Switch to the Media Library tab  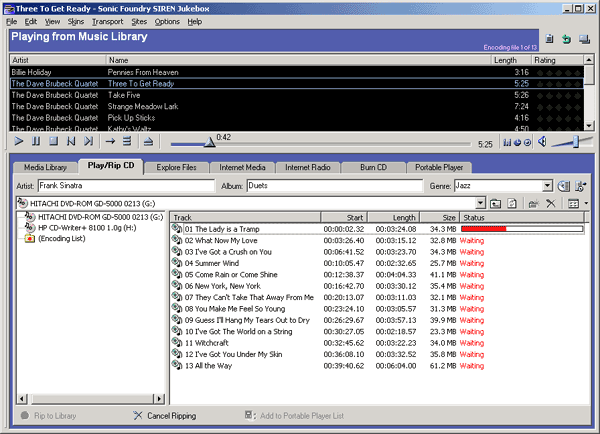click(45, 168)
